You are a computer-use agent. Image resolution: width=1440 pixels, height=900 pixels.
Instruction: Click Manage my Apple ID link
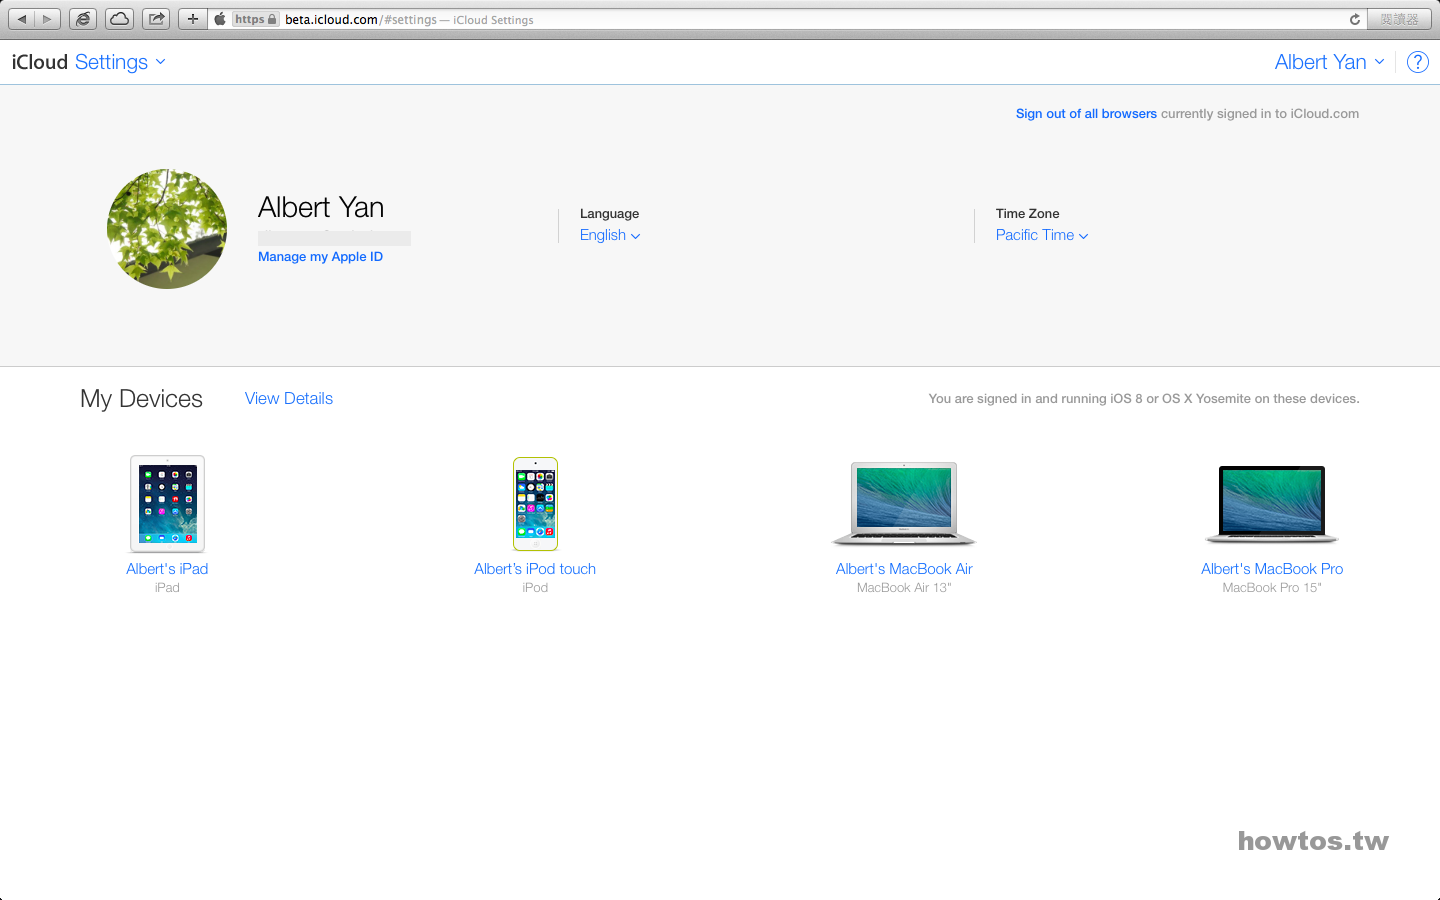pyautogui.click(x=320, y=257)
